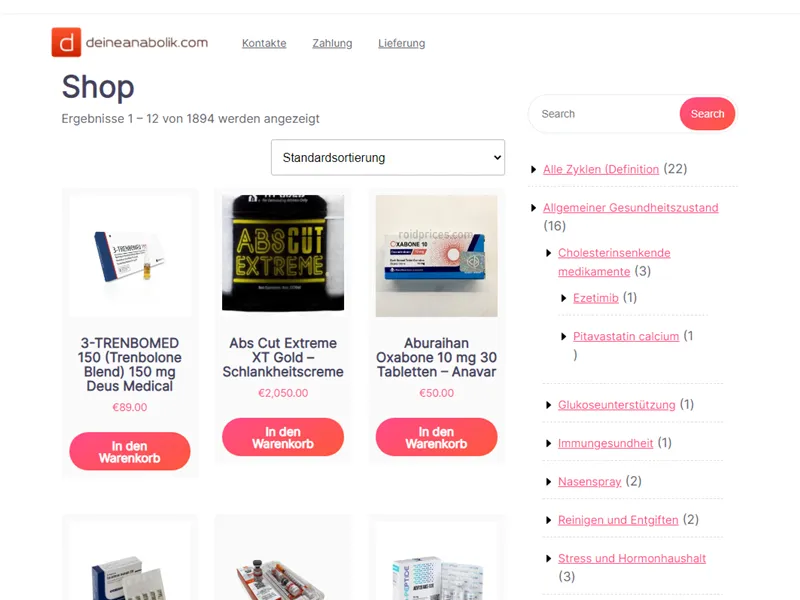The width and height of the screenshot is (800, 600).
Task: Focus the Search text field
Action: coord(605,114)
